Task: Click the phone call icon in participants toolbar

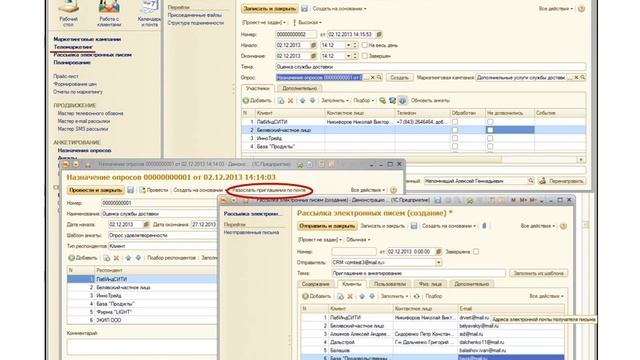Action: [x=392, y=100]
